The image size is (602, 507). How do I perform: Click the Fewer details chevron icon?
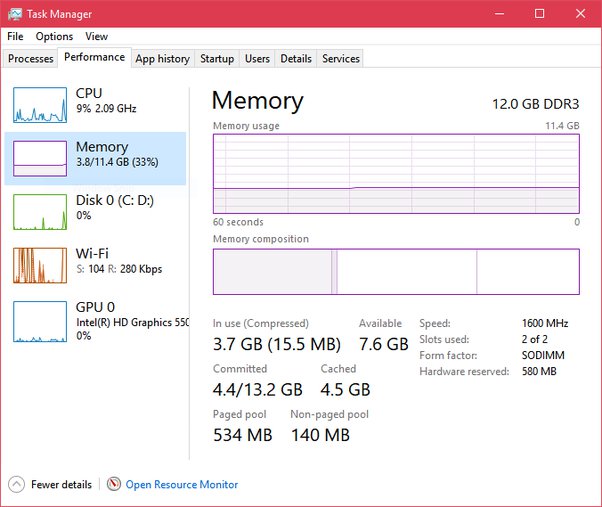point(16,484)
